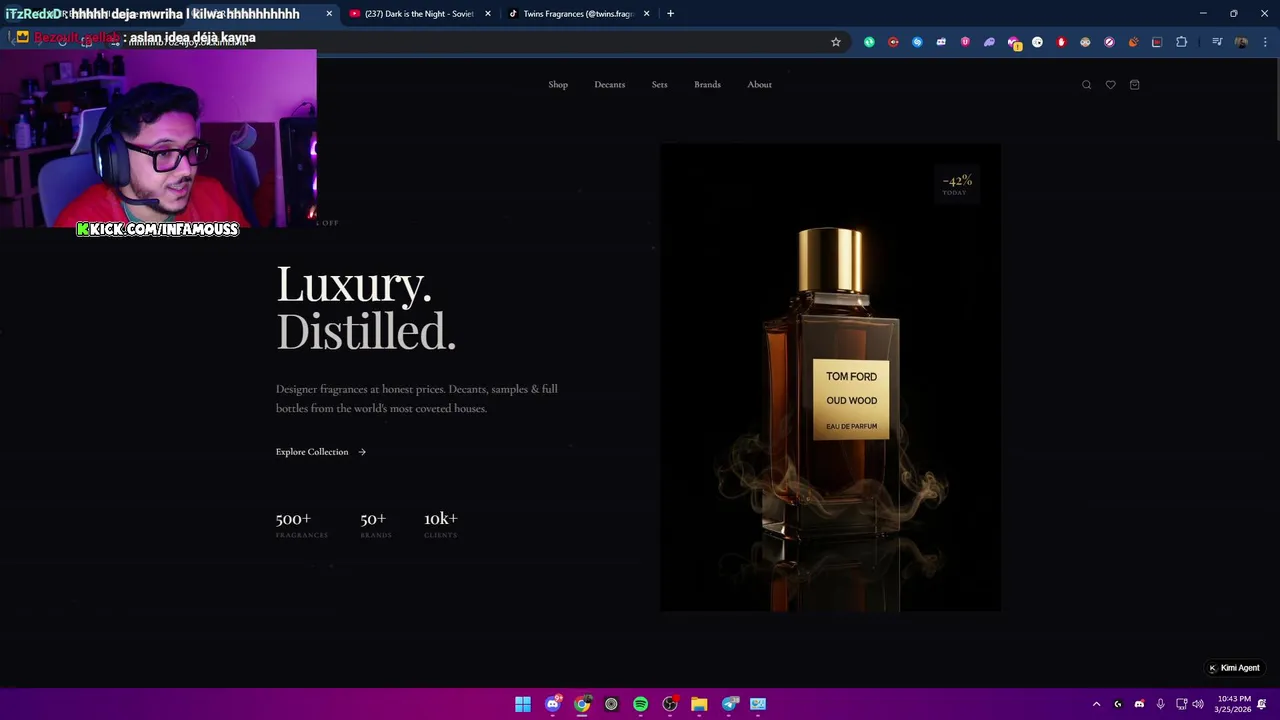This screenshot has width=1280, height=720.
Task: Click the 10k+ clients stat
Action: pos(441,525)
